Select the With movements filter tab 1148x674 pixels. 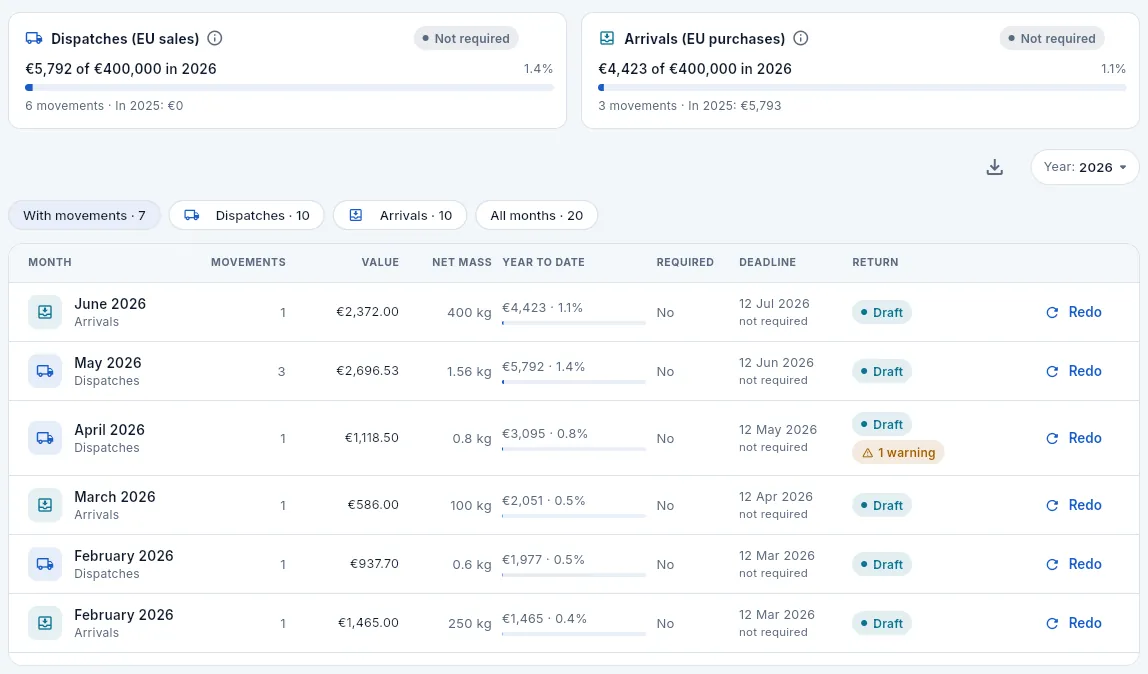pyautogui.click(x=84, y=215)
